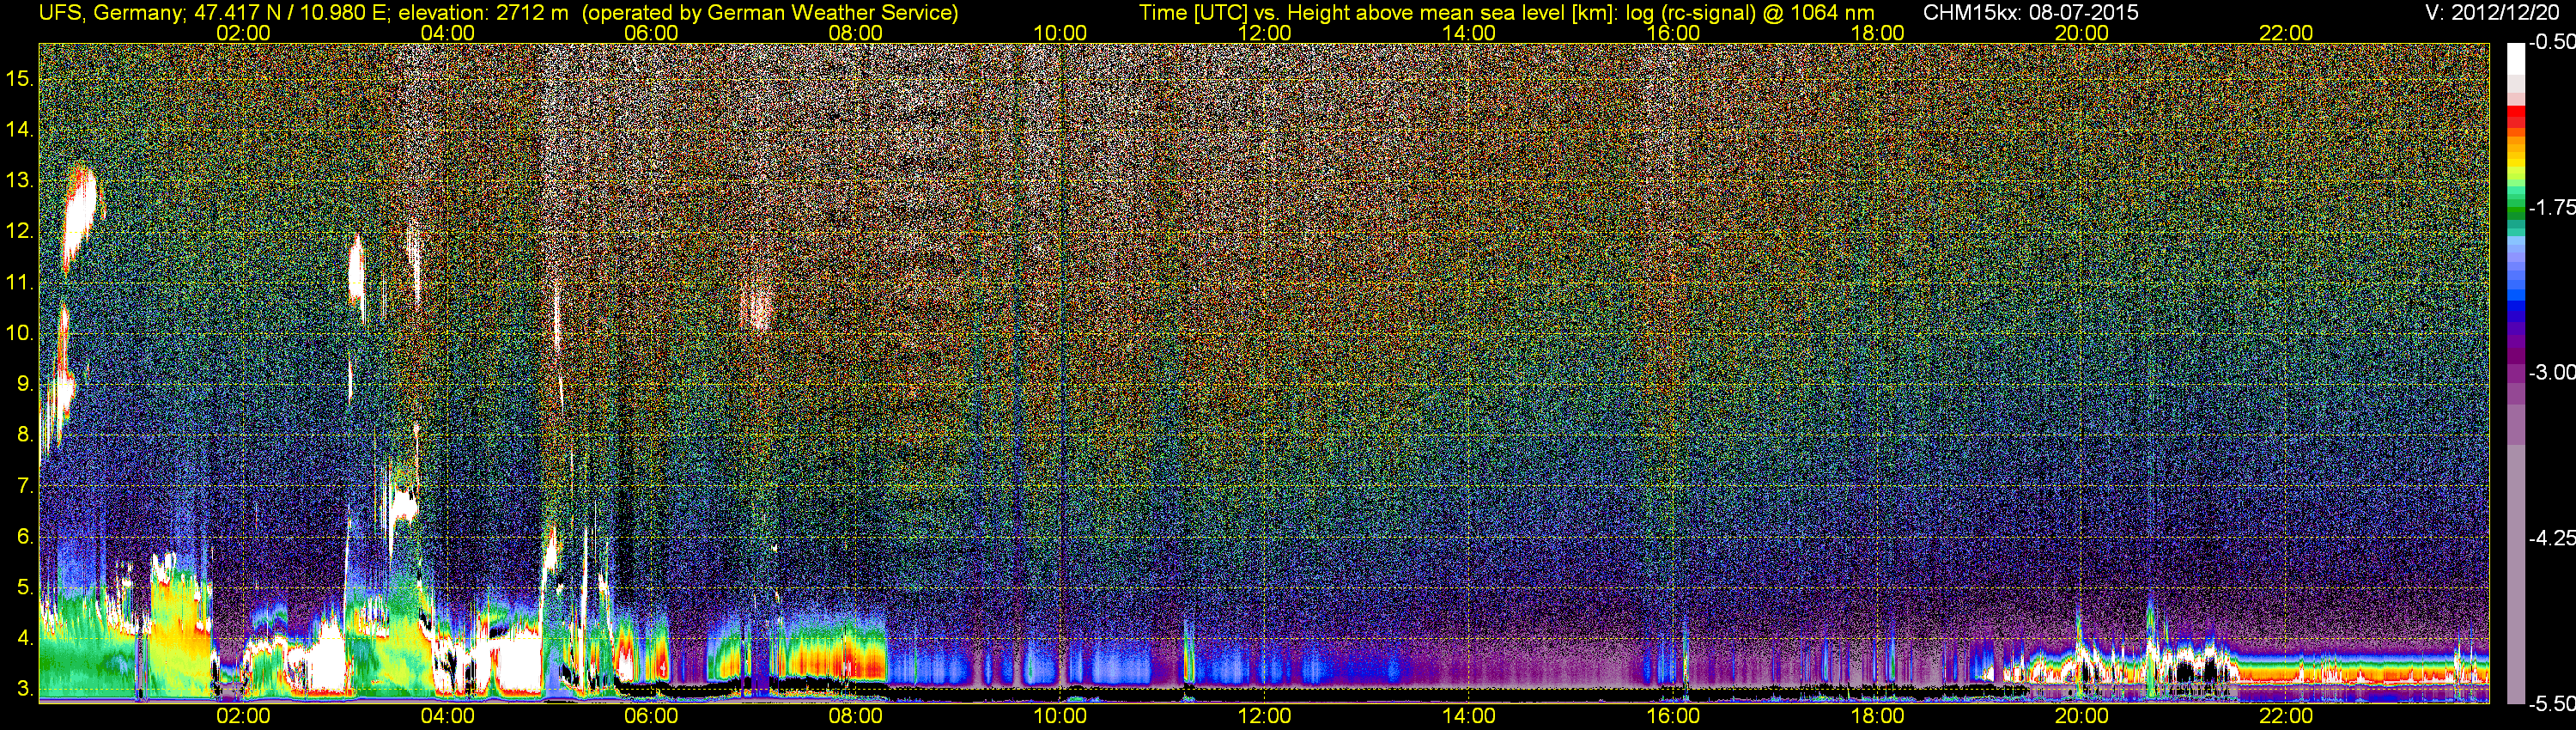2576x730 pixels.
Task: Click the '3.' height axis label
Action: pyautogui.click(x=25, y=689)
